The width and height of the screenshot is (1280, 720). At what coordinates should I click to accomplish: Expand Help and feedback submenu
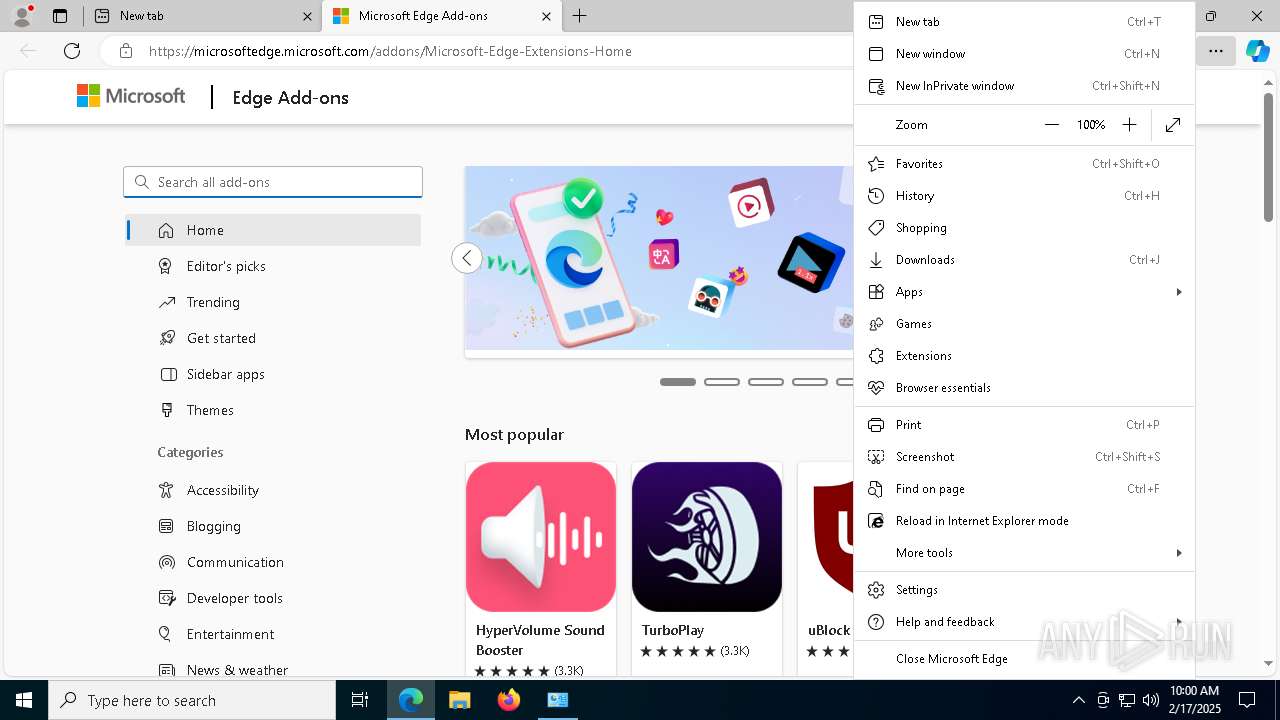pyautogui.click(x=1025, y=622)
